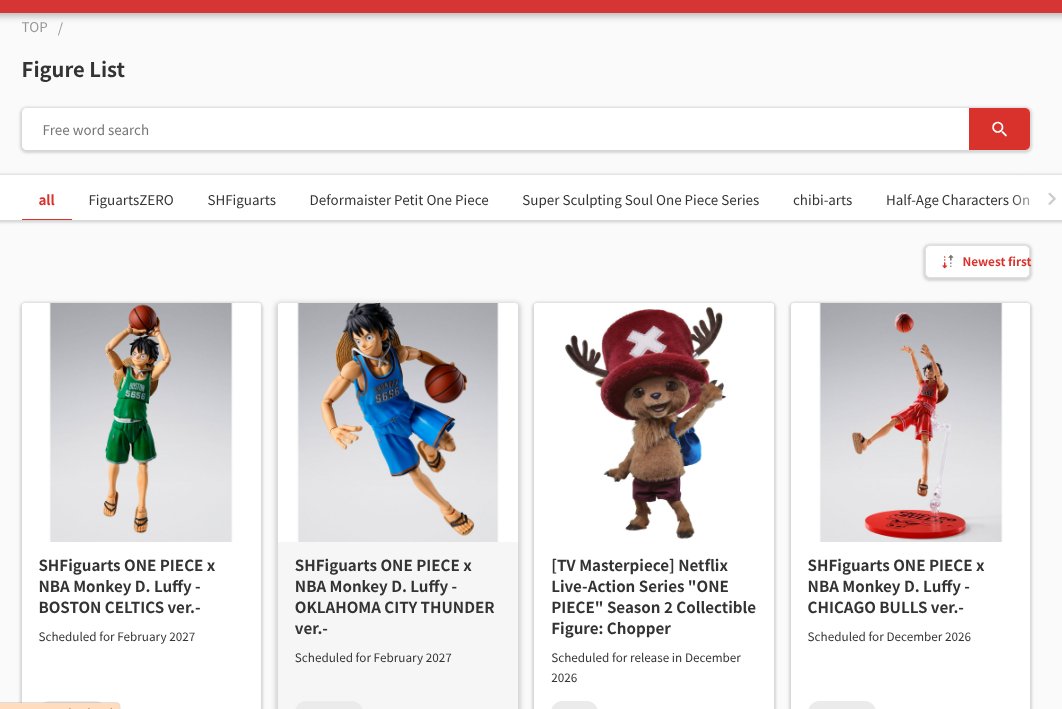Open the CHICAGO BULLS ver. title link
Image resolution: width=1062 pixels, height=709 pixels.
point(895,586)
